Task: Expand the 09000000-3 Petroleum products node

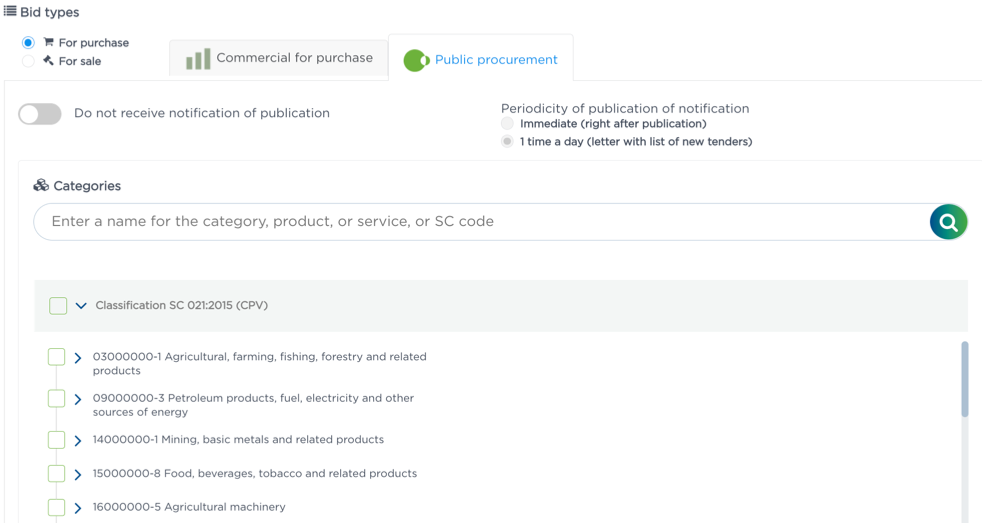Action: [78, 399]
